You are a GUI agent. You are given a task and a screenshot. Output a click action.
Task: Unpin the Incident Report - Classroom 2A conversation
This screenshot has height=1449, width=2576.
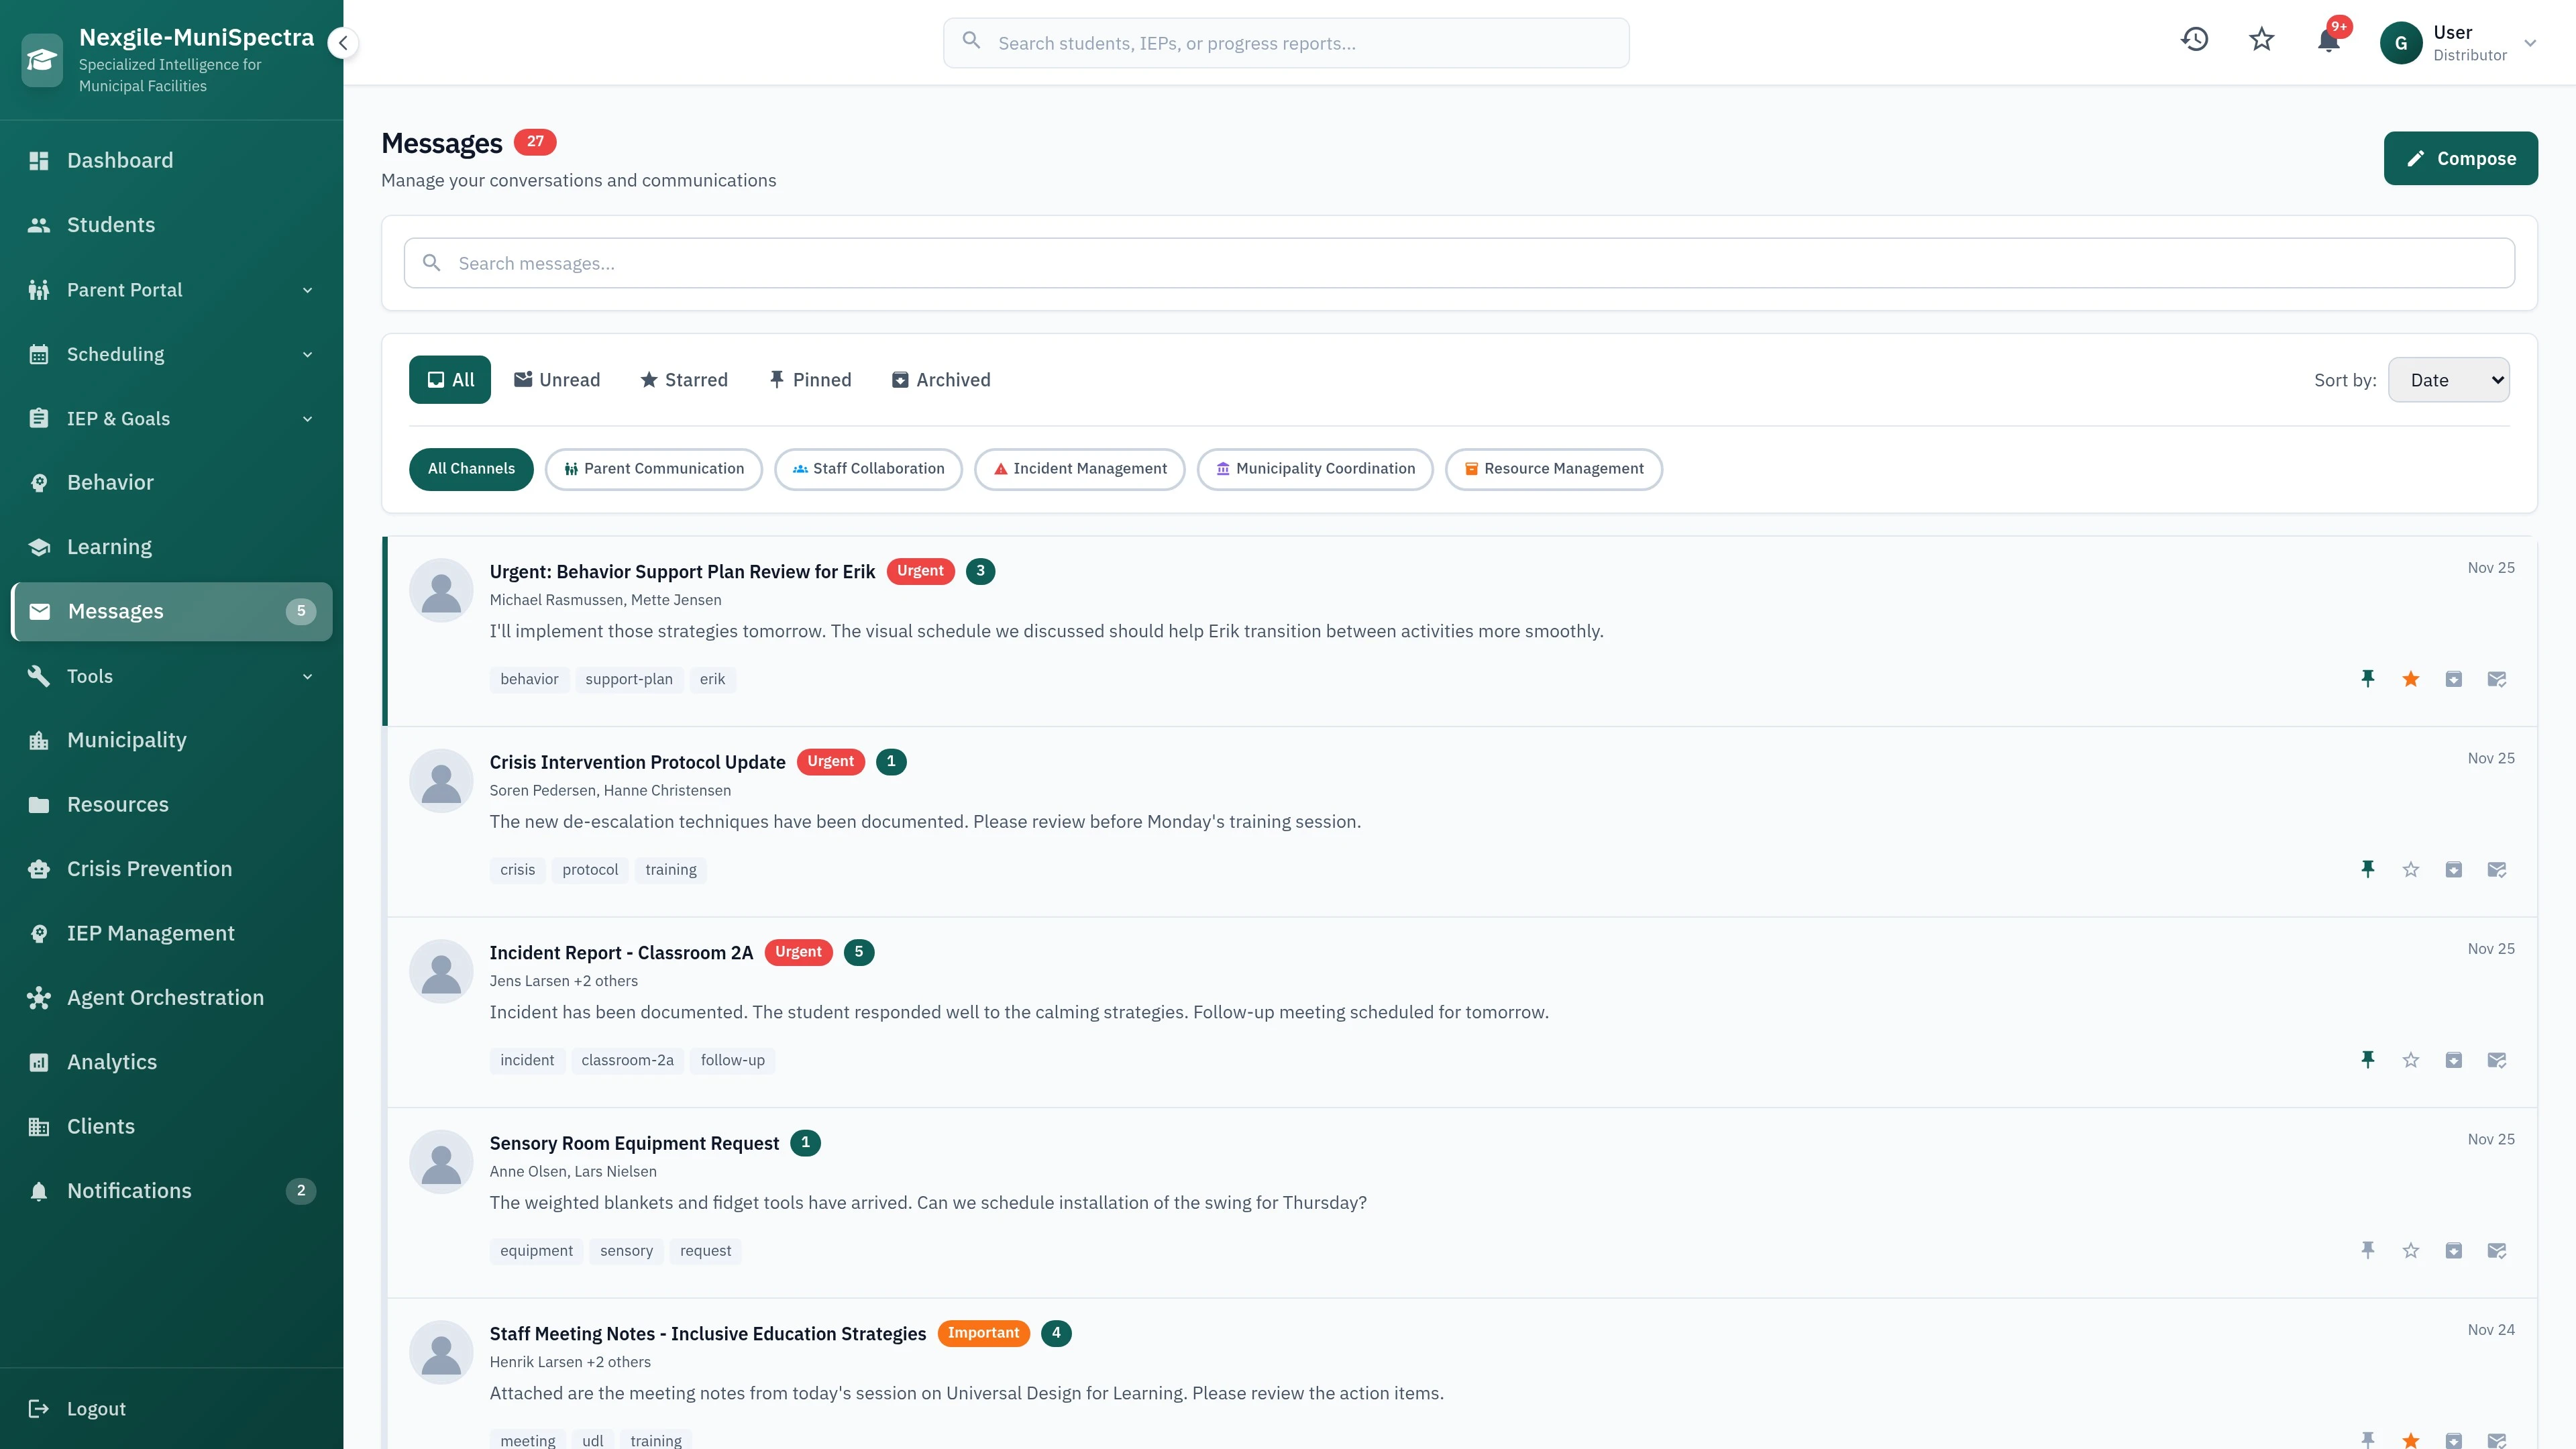(x=2368, y=1060)
